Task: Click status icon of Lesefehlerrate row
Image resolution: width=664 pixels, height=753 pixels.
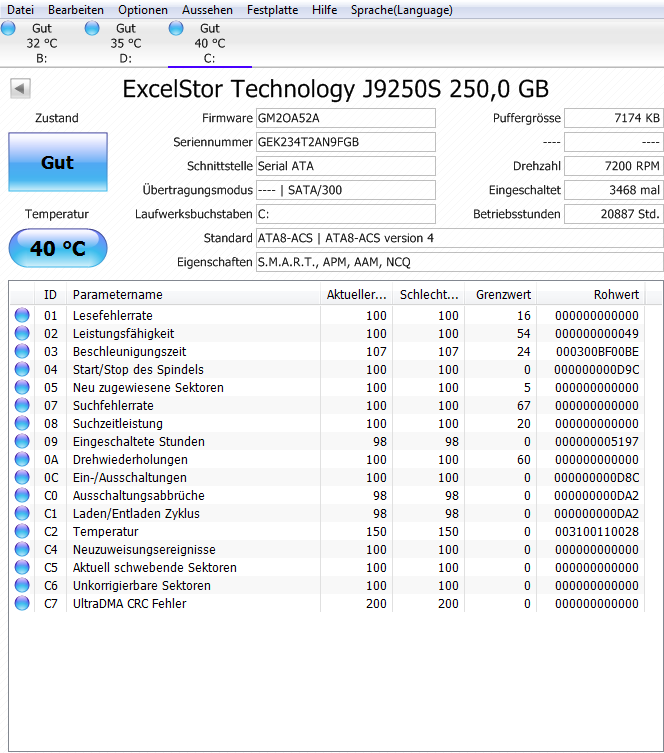Action: pos(22,315)
